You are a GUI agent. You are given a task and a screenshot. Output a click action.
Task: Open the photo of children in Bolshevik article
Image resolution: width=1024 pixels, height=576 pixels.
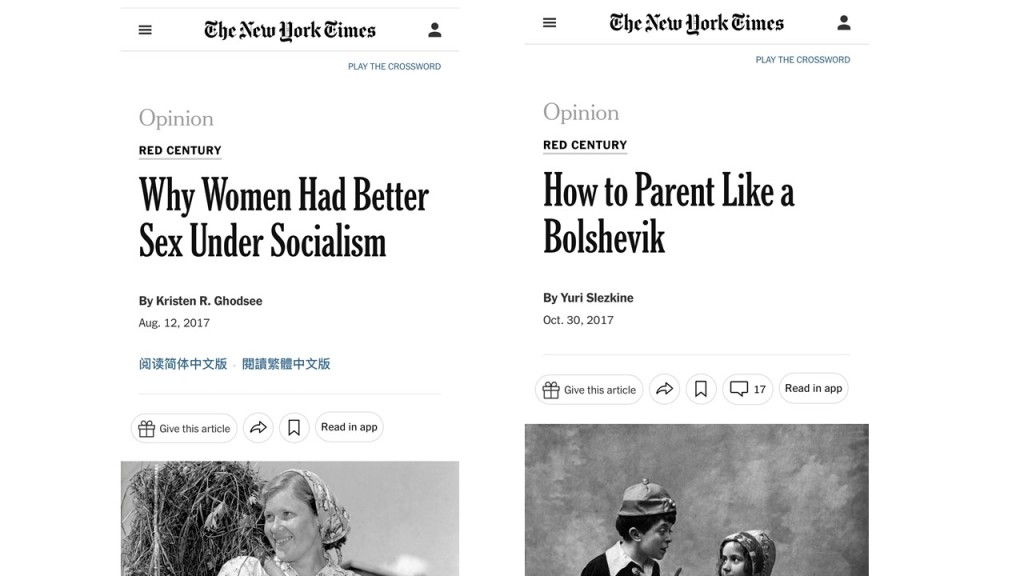697,500
